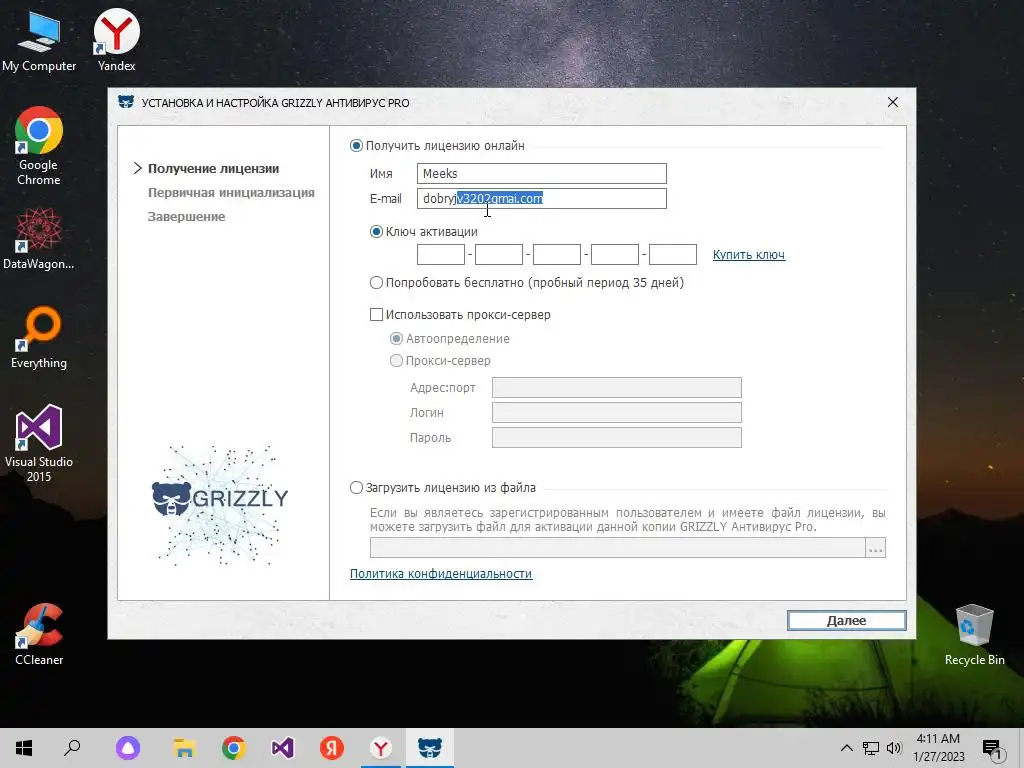The width and height of the screenshot is (1024, 768).
Task: Open the Recycle Bin desktop icon
Action: pyautogui.click(x=974, y=635)
